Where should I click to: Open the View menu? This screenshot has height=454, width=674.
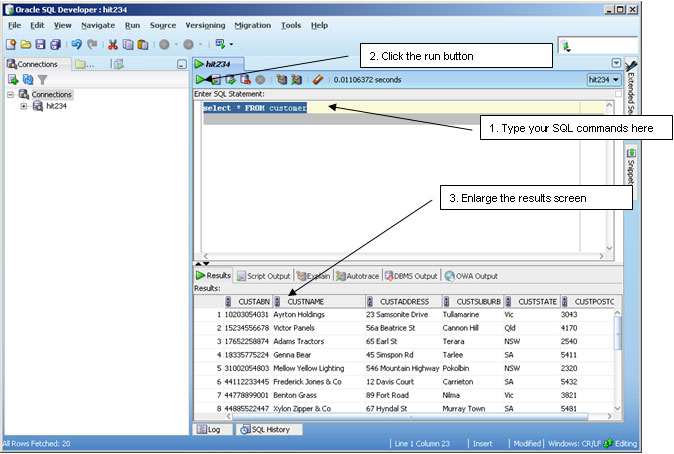(62, 25)
